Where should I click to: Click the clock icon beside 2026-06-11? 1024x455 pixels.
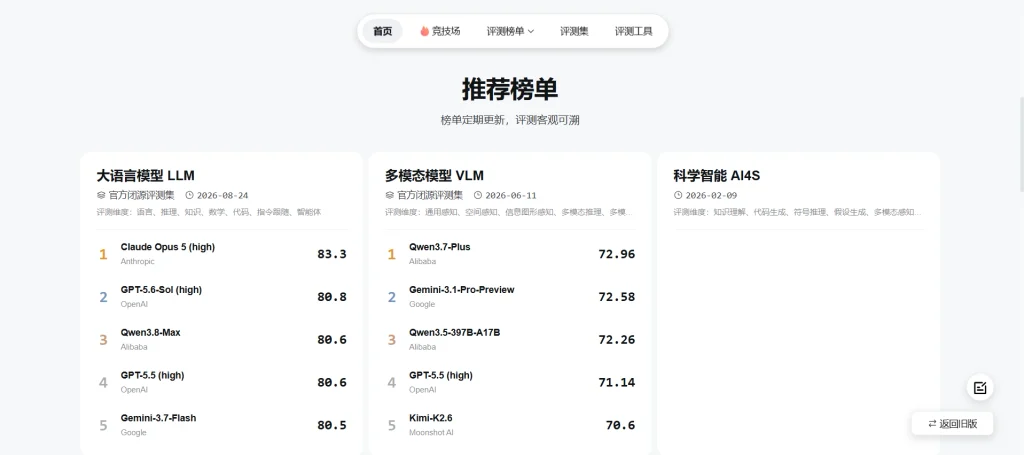[478, 195]
